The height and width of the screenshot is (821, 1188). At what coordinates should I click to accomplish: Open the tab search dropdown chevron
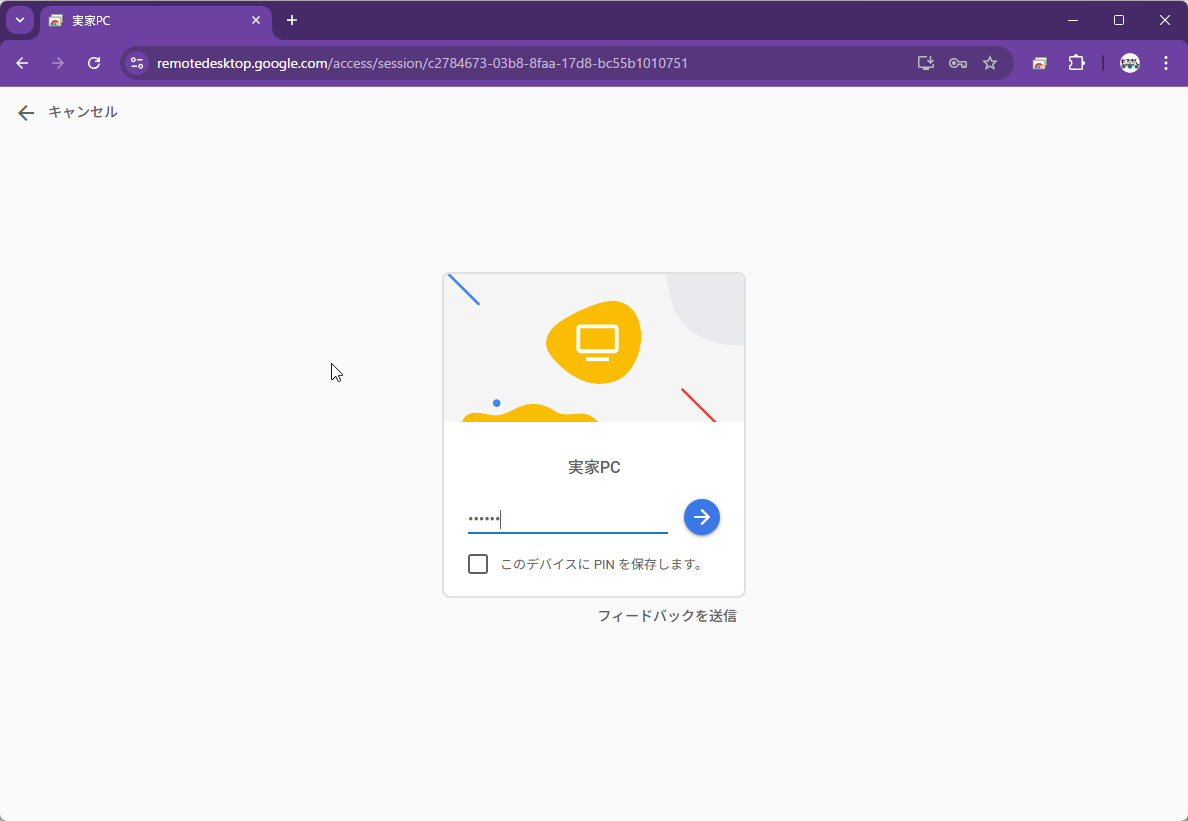[19, 20]
